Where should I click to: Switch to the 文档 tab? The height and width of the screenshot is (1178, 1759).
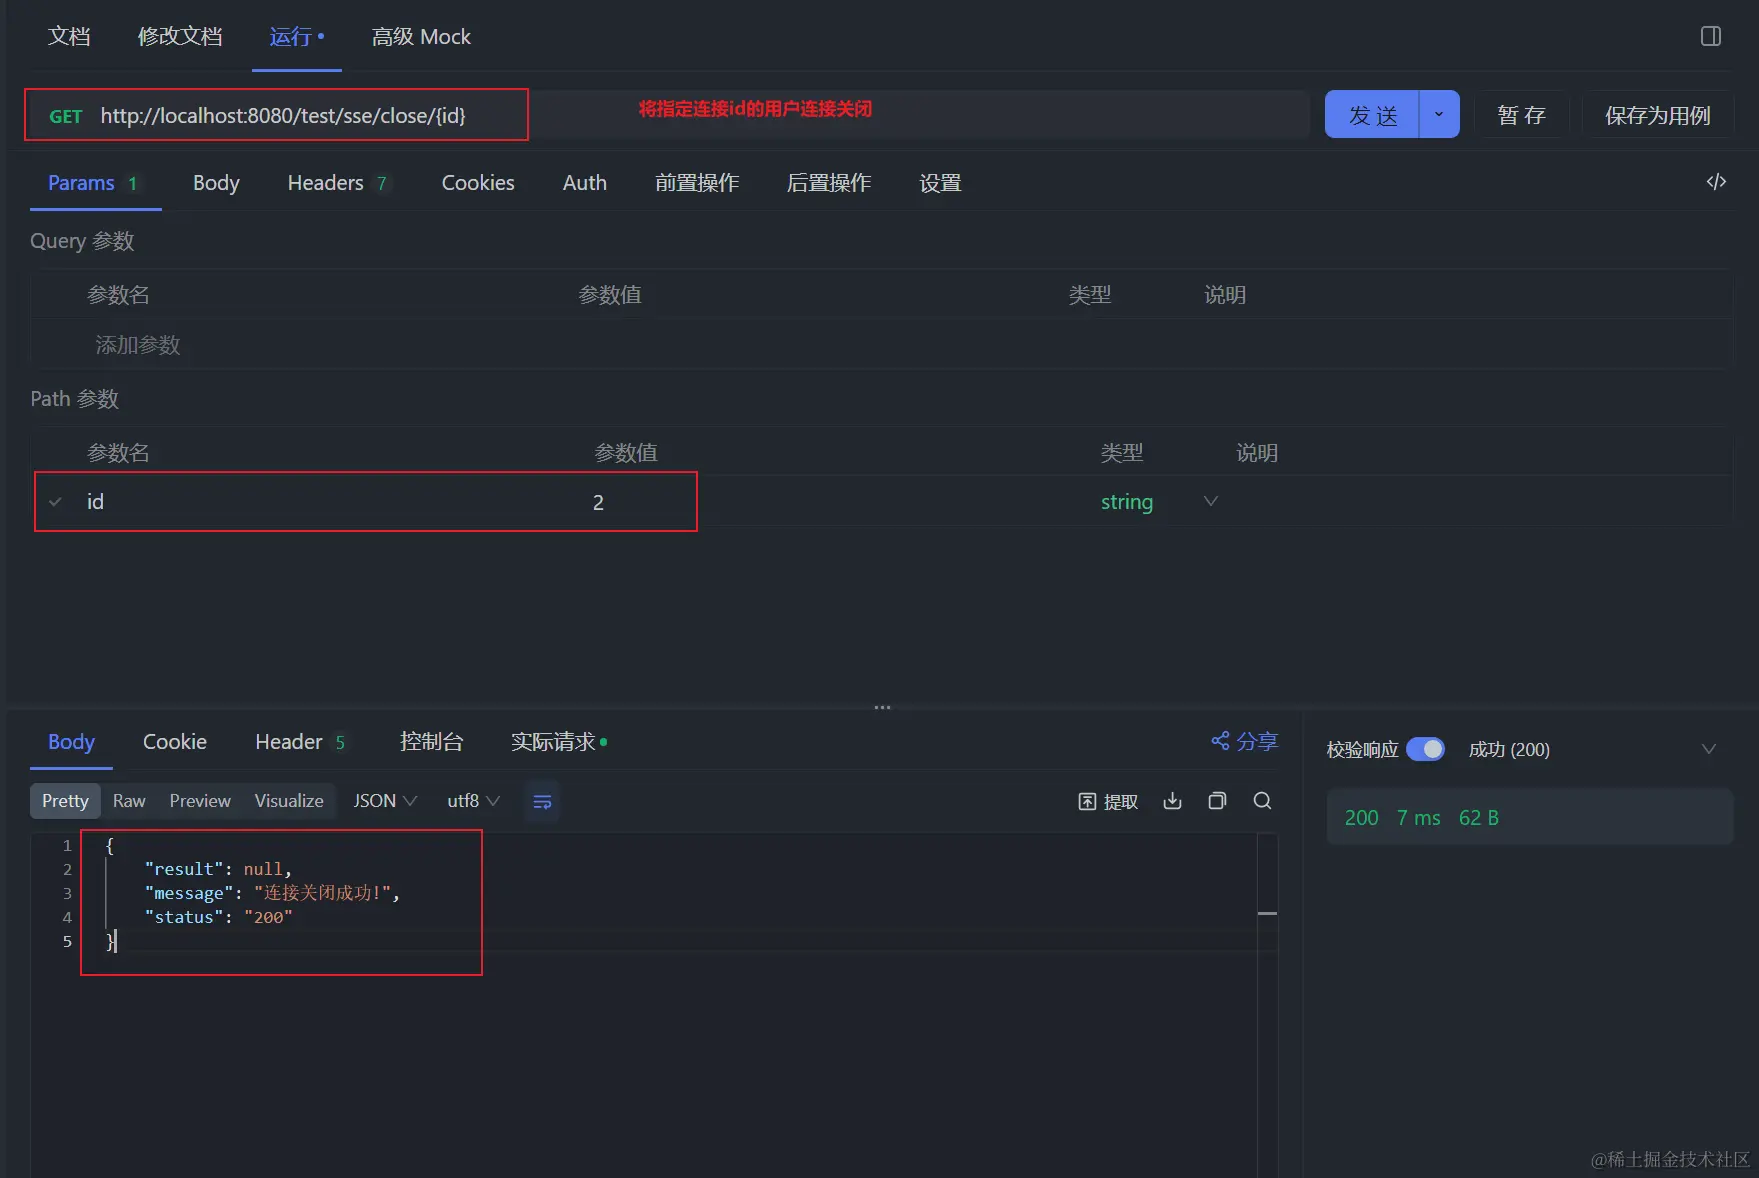point(69,37)
